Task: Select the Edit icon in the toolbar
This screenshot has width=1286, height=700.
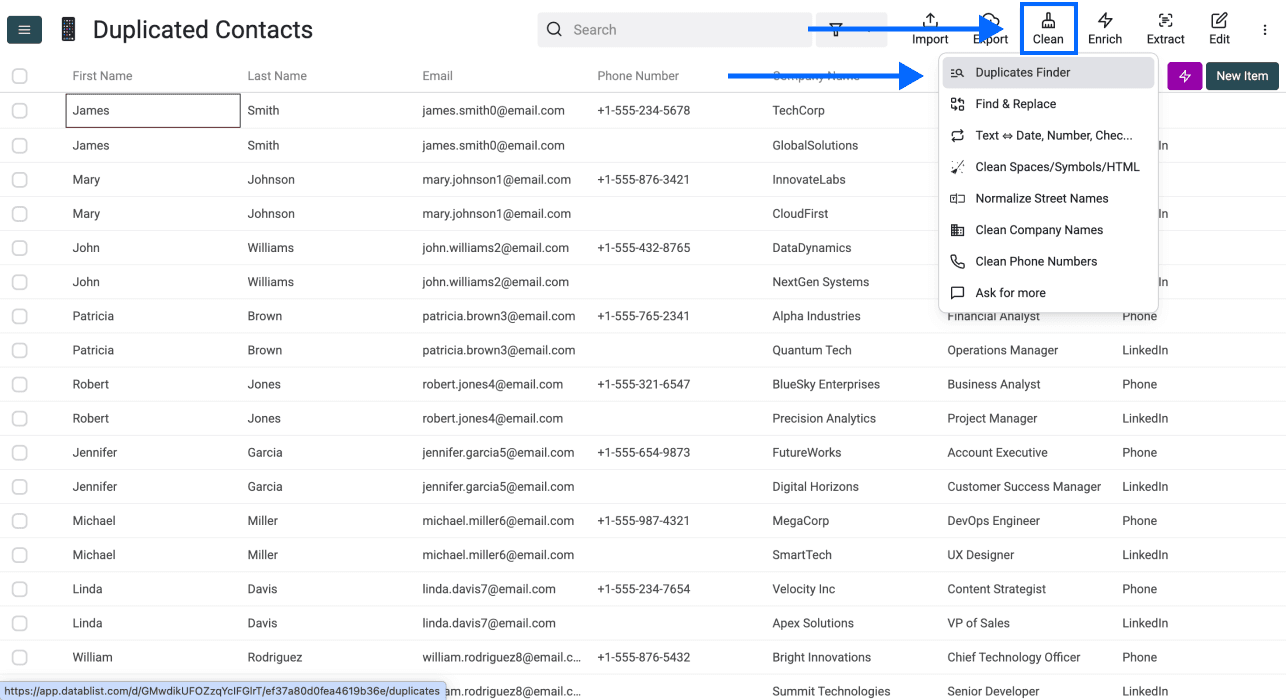Action: [x=1219, y=28]
